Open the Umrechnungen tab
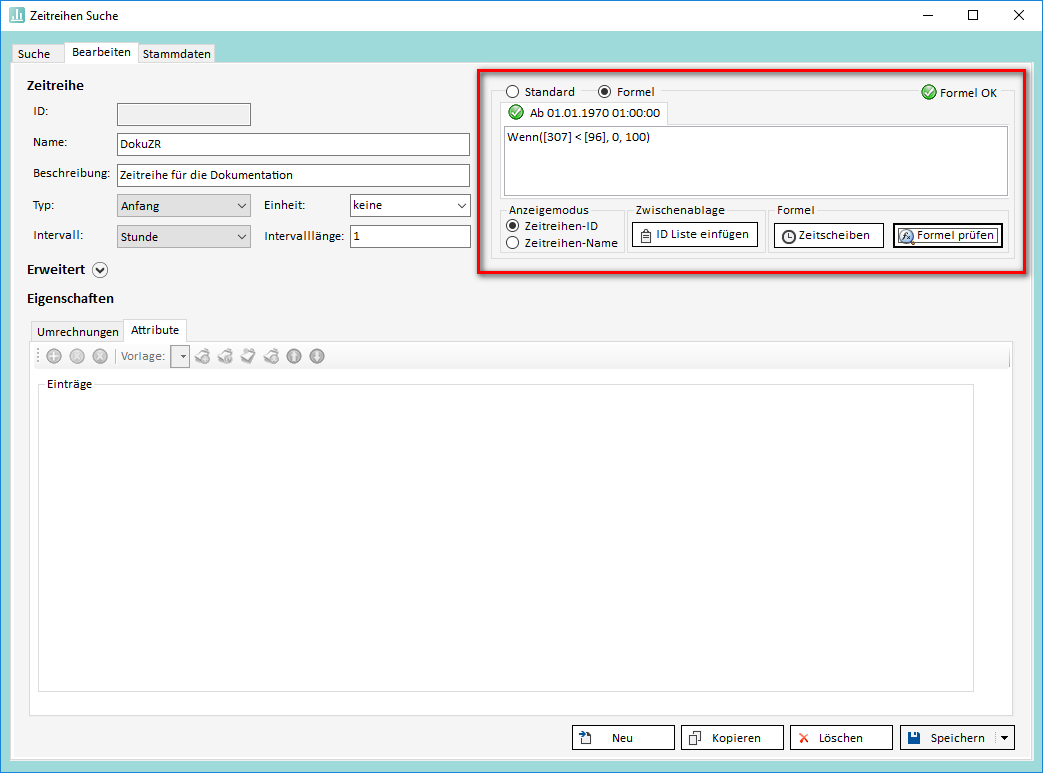The height and width of the screenshot is (773, 1043). (x=77, y=332)
